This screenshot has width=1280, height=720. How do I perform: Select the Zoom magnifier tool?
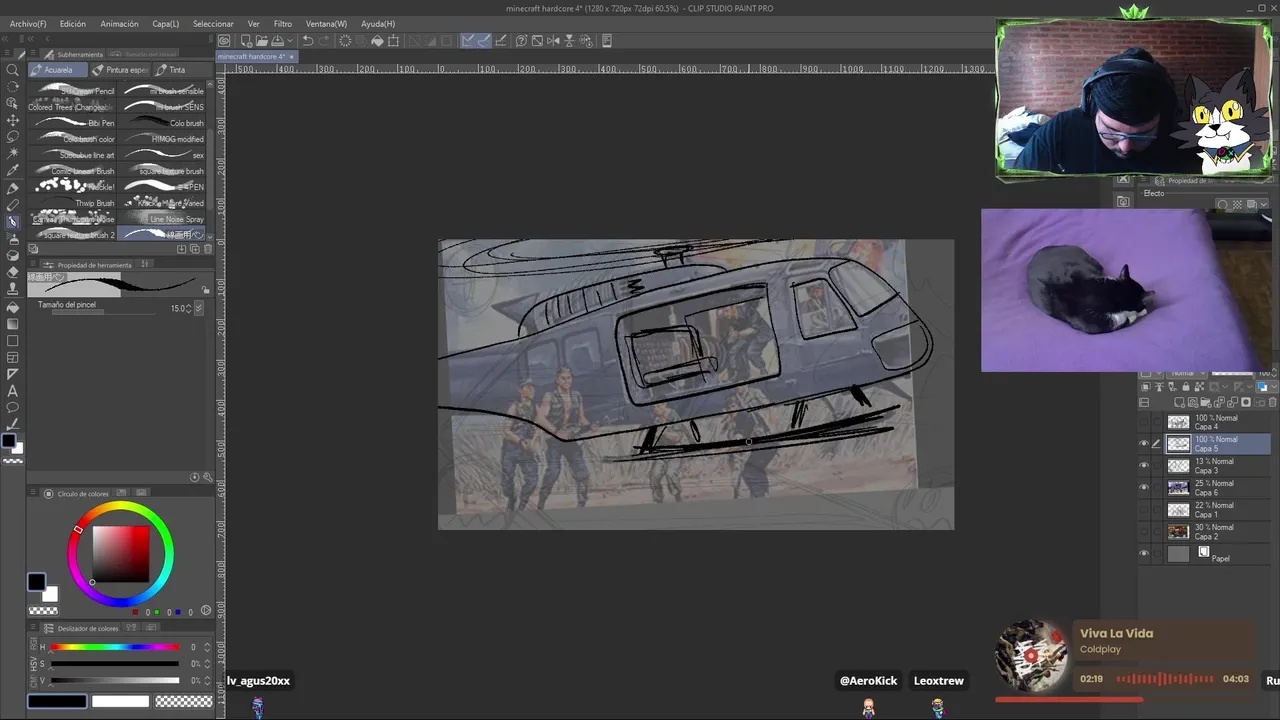[13, 70]
